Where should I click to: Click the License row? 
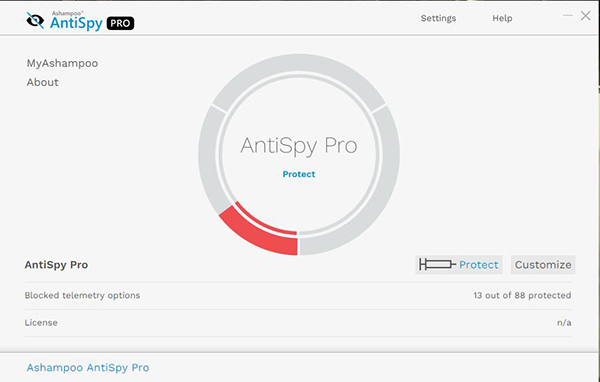click(298, 323)
